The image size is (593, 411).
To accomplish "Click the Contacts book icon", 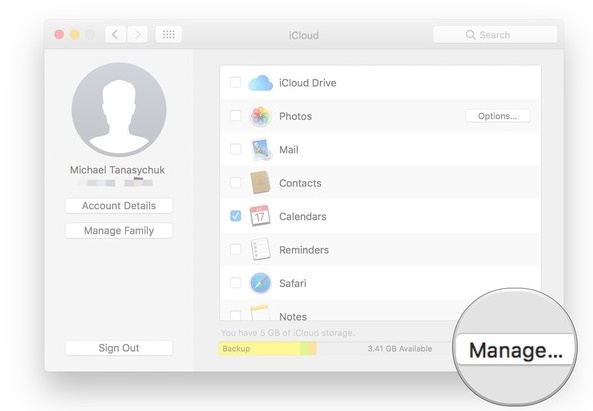I will [x=260, y=183].
